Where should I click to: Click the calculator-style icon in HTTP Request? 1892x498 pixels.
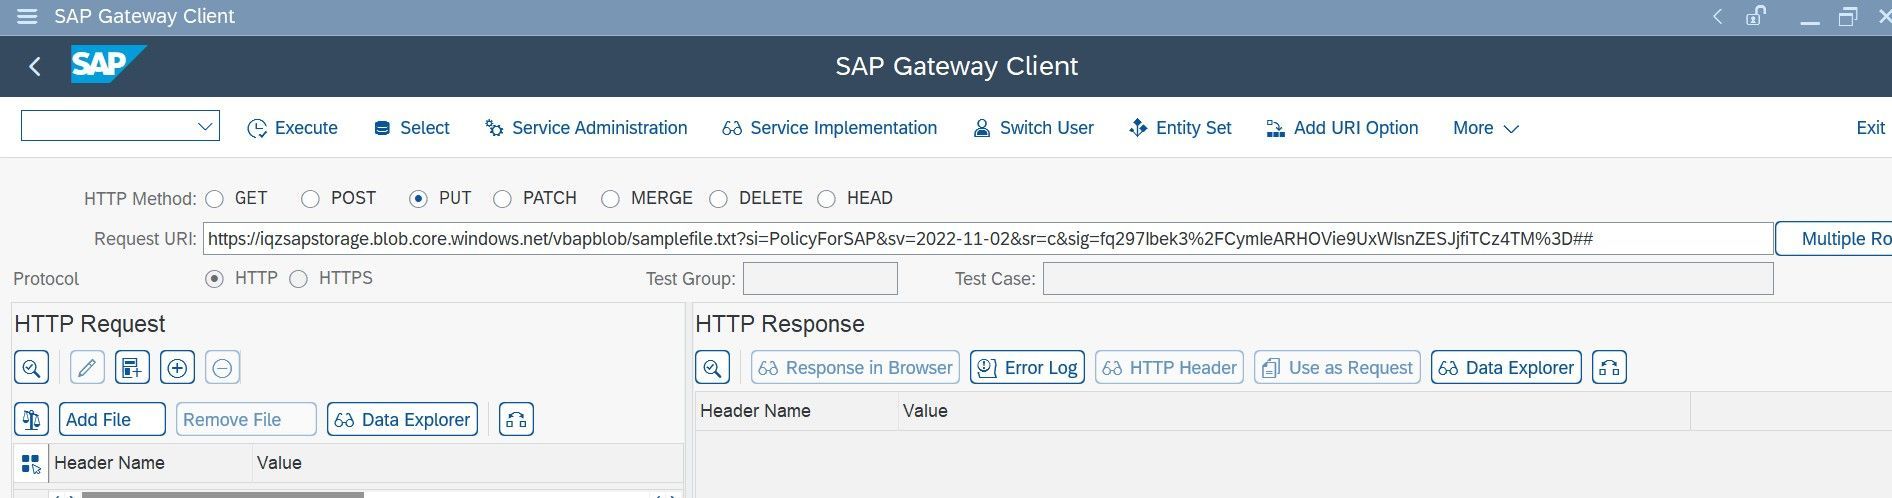[132, 368]
